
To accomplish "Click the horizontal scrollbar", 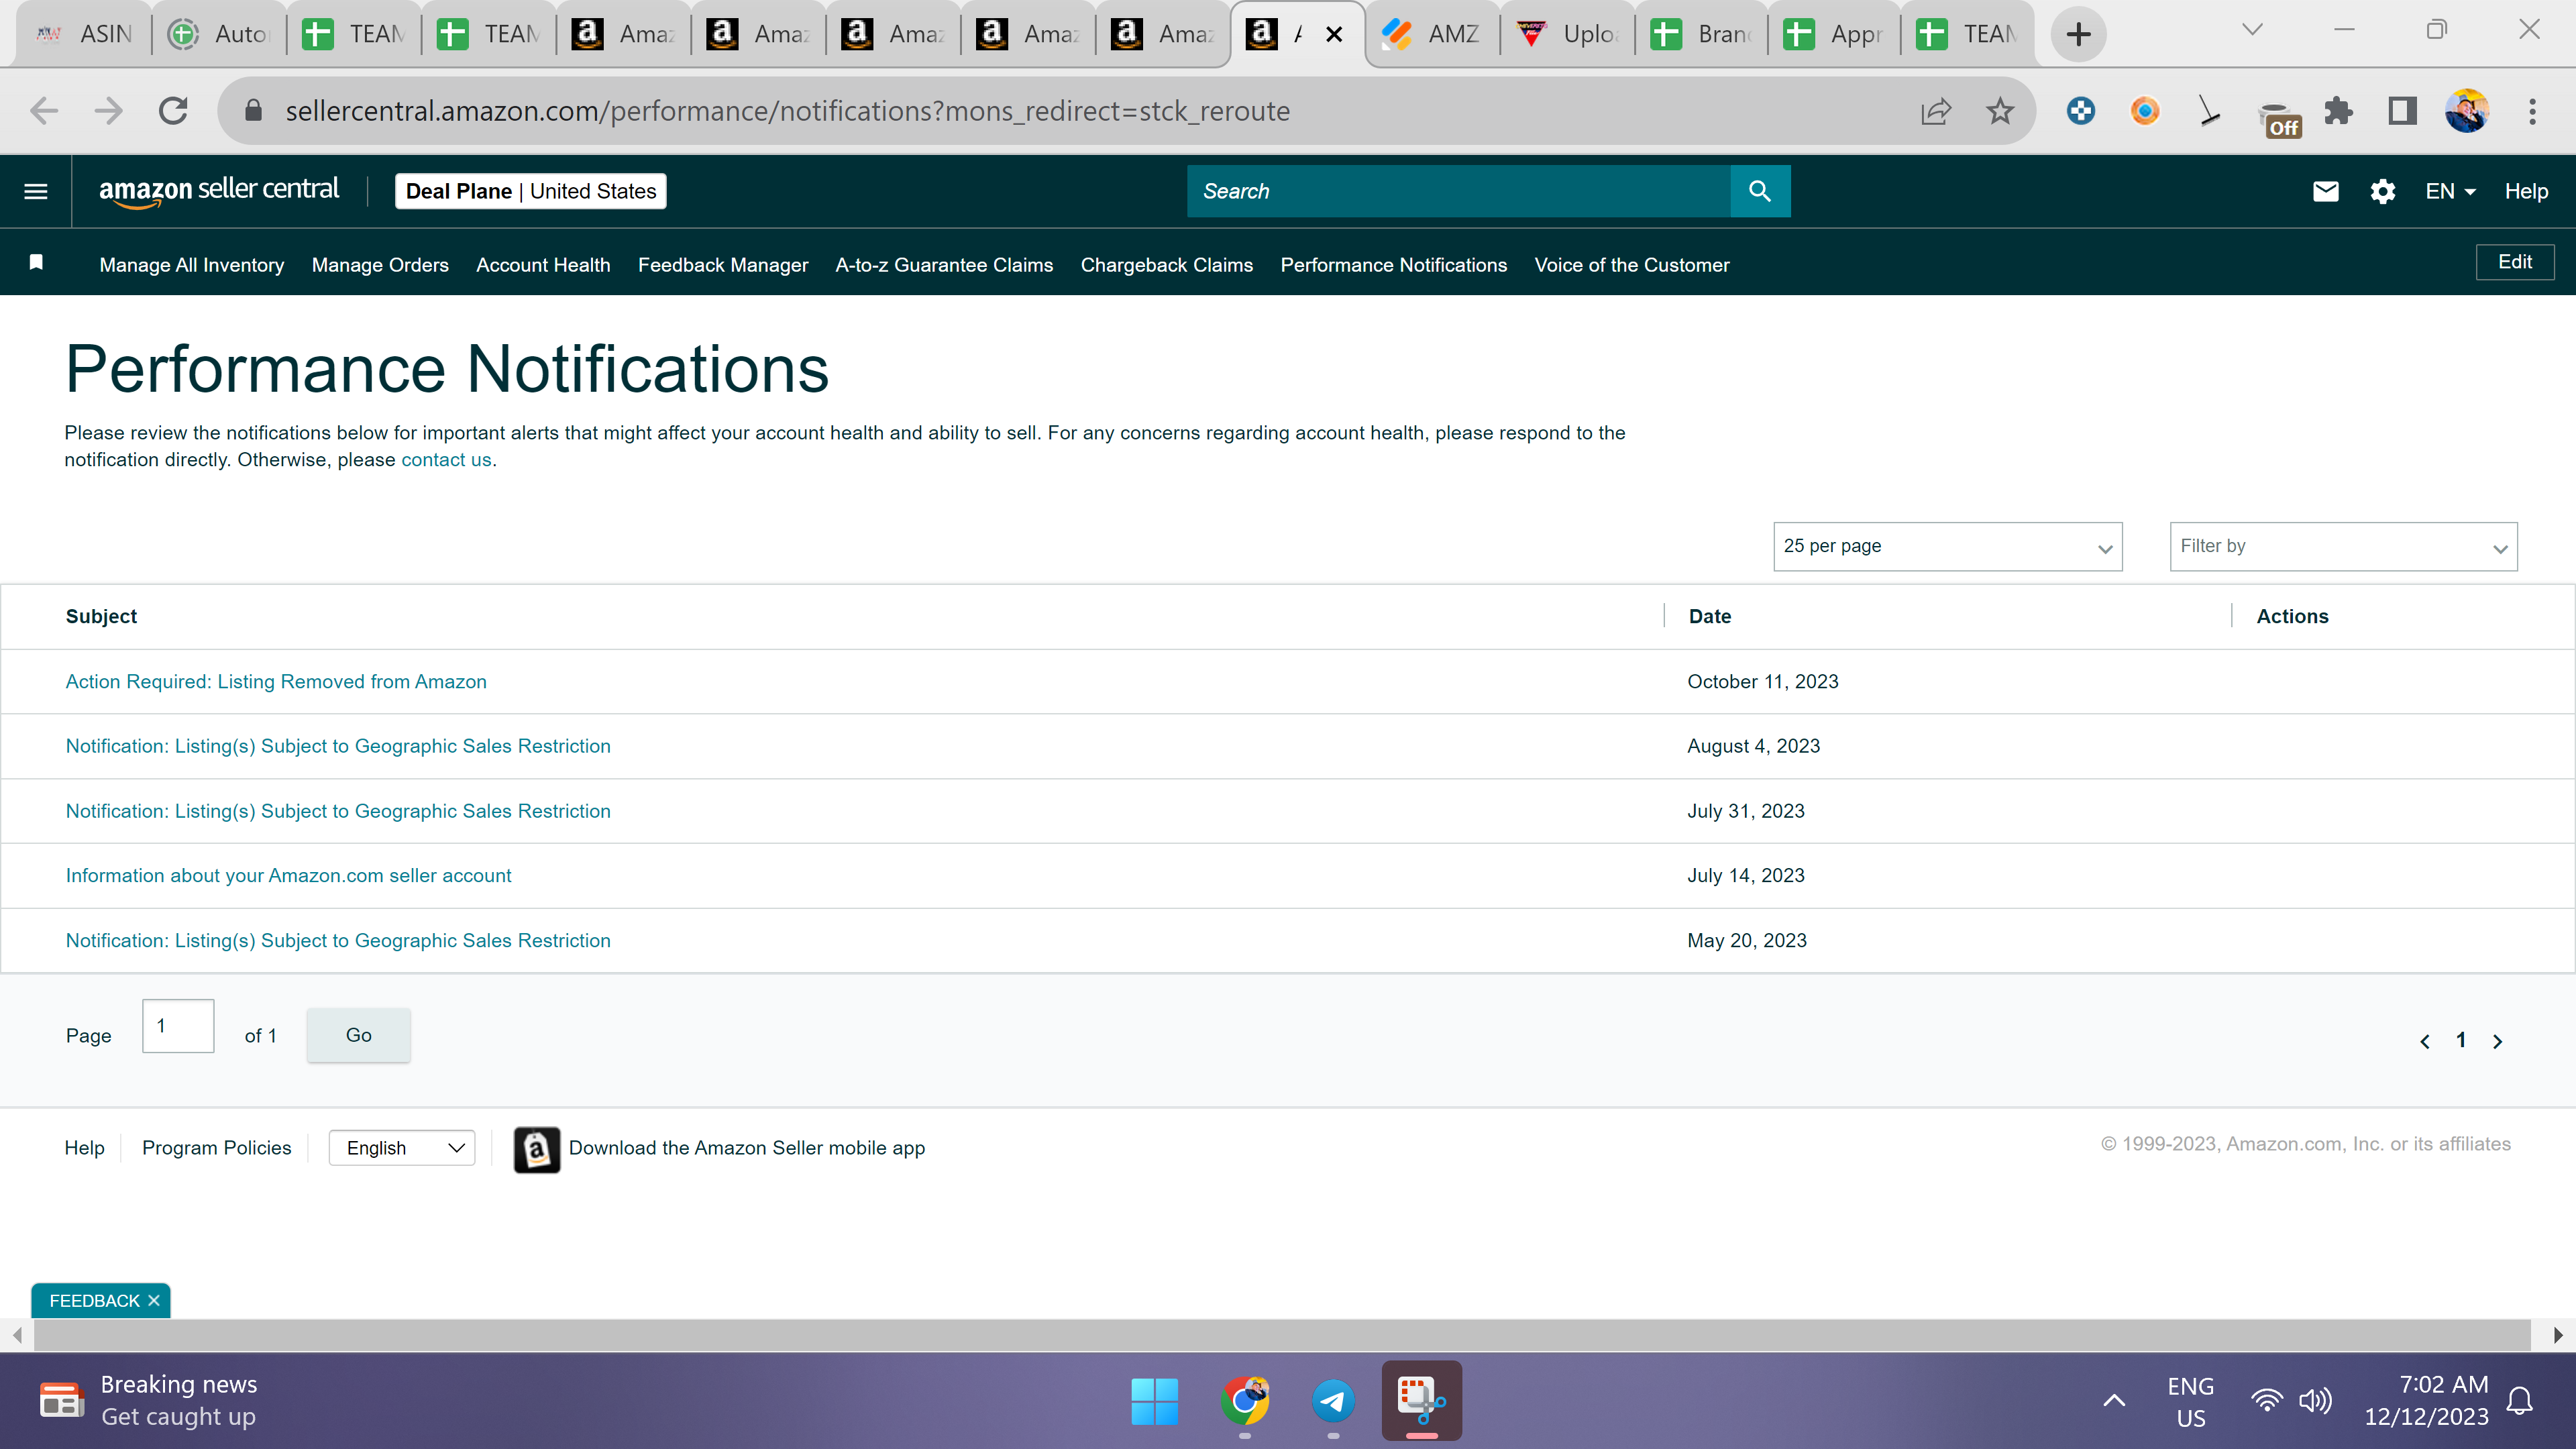I will [1282, 1335].
